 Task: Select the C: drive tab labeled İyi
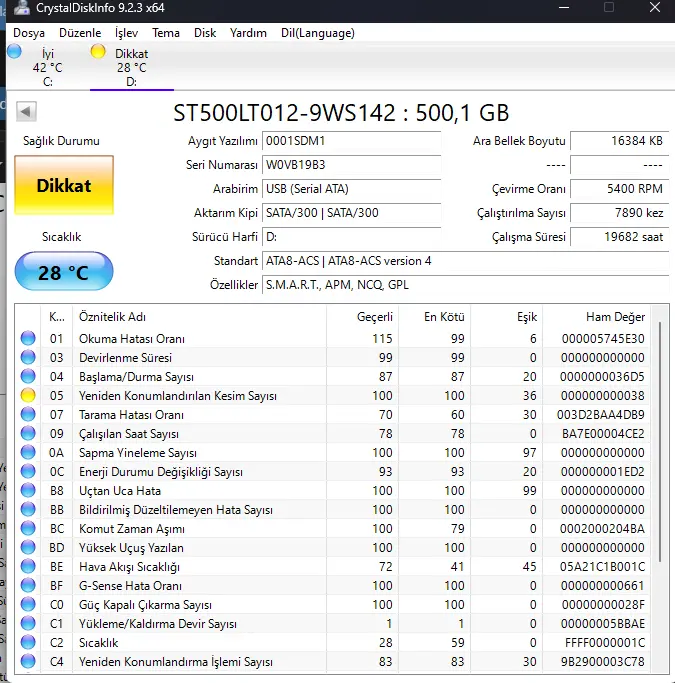(x=47, y=67)
